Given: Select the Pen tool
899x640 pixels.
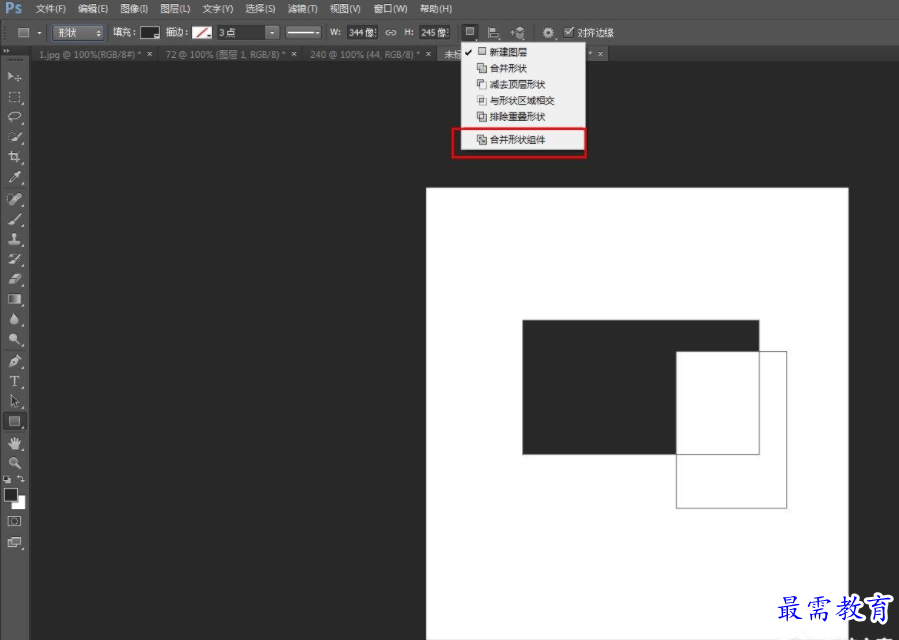Looking at the screenshot, I should coord(15,361).
